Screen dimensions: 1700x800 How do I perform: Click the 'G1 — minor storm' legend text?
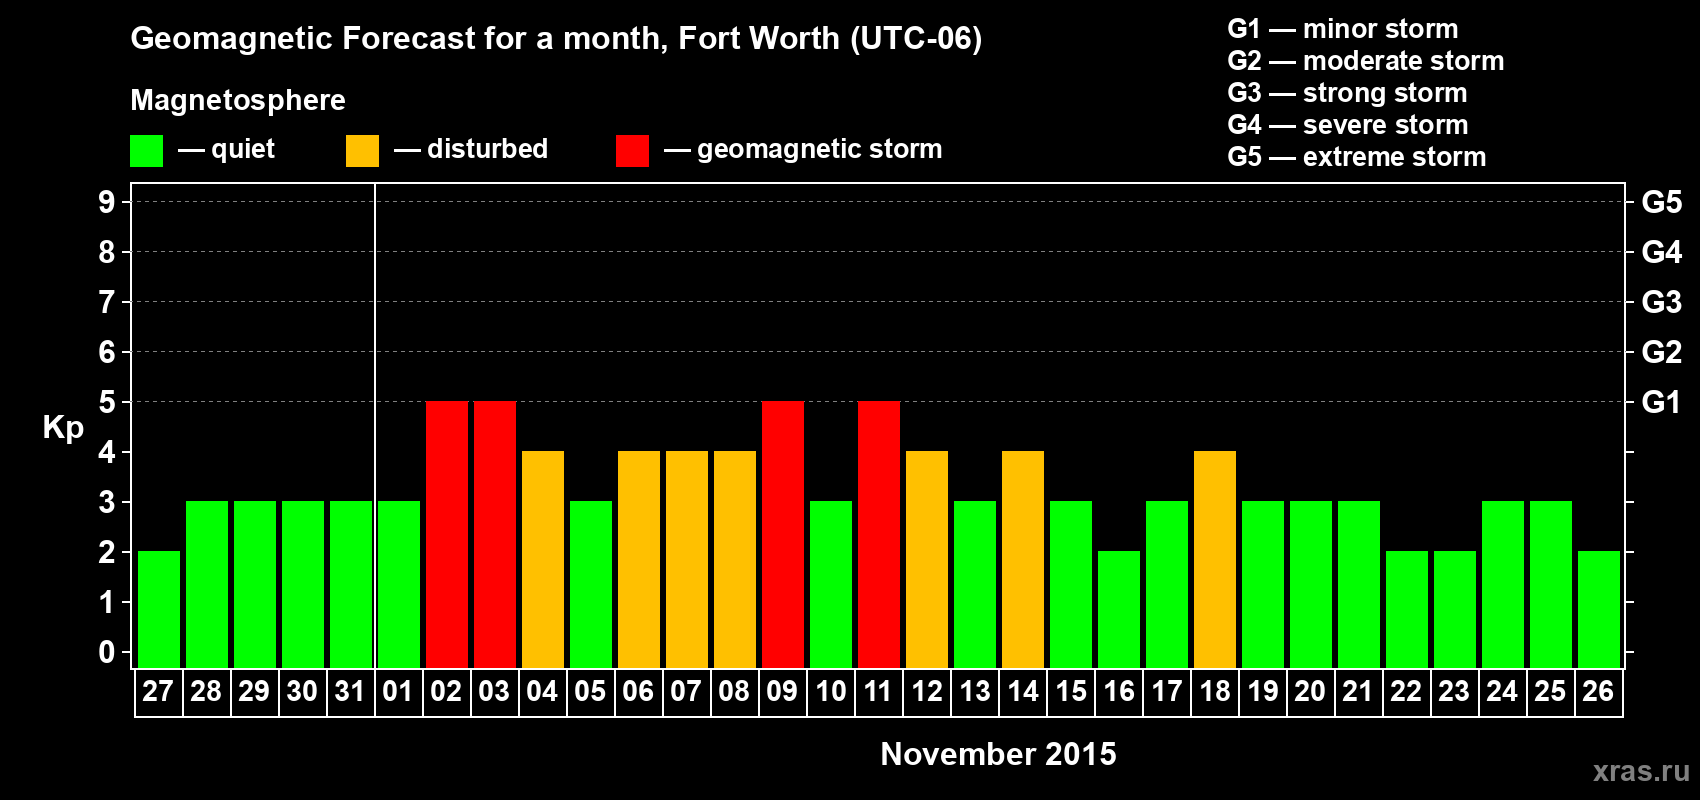(x=1343, y=29)
